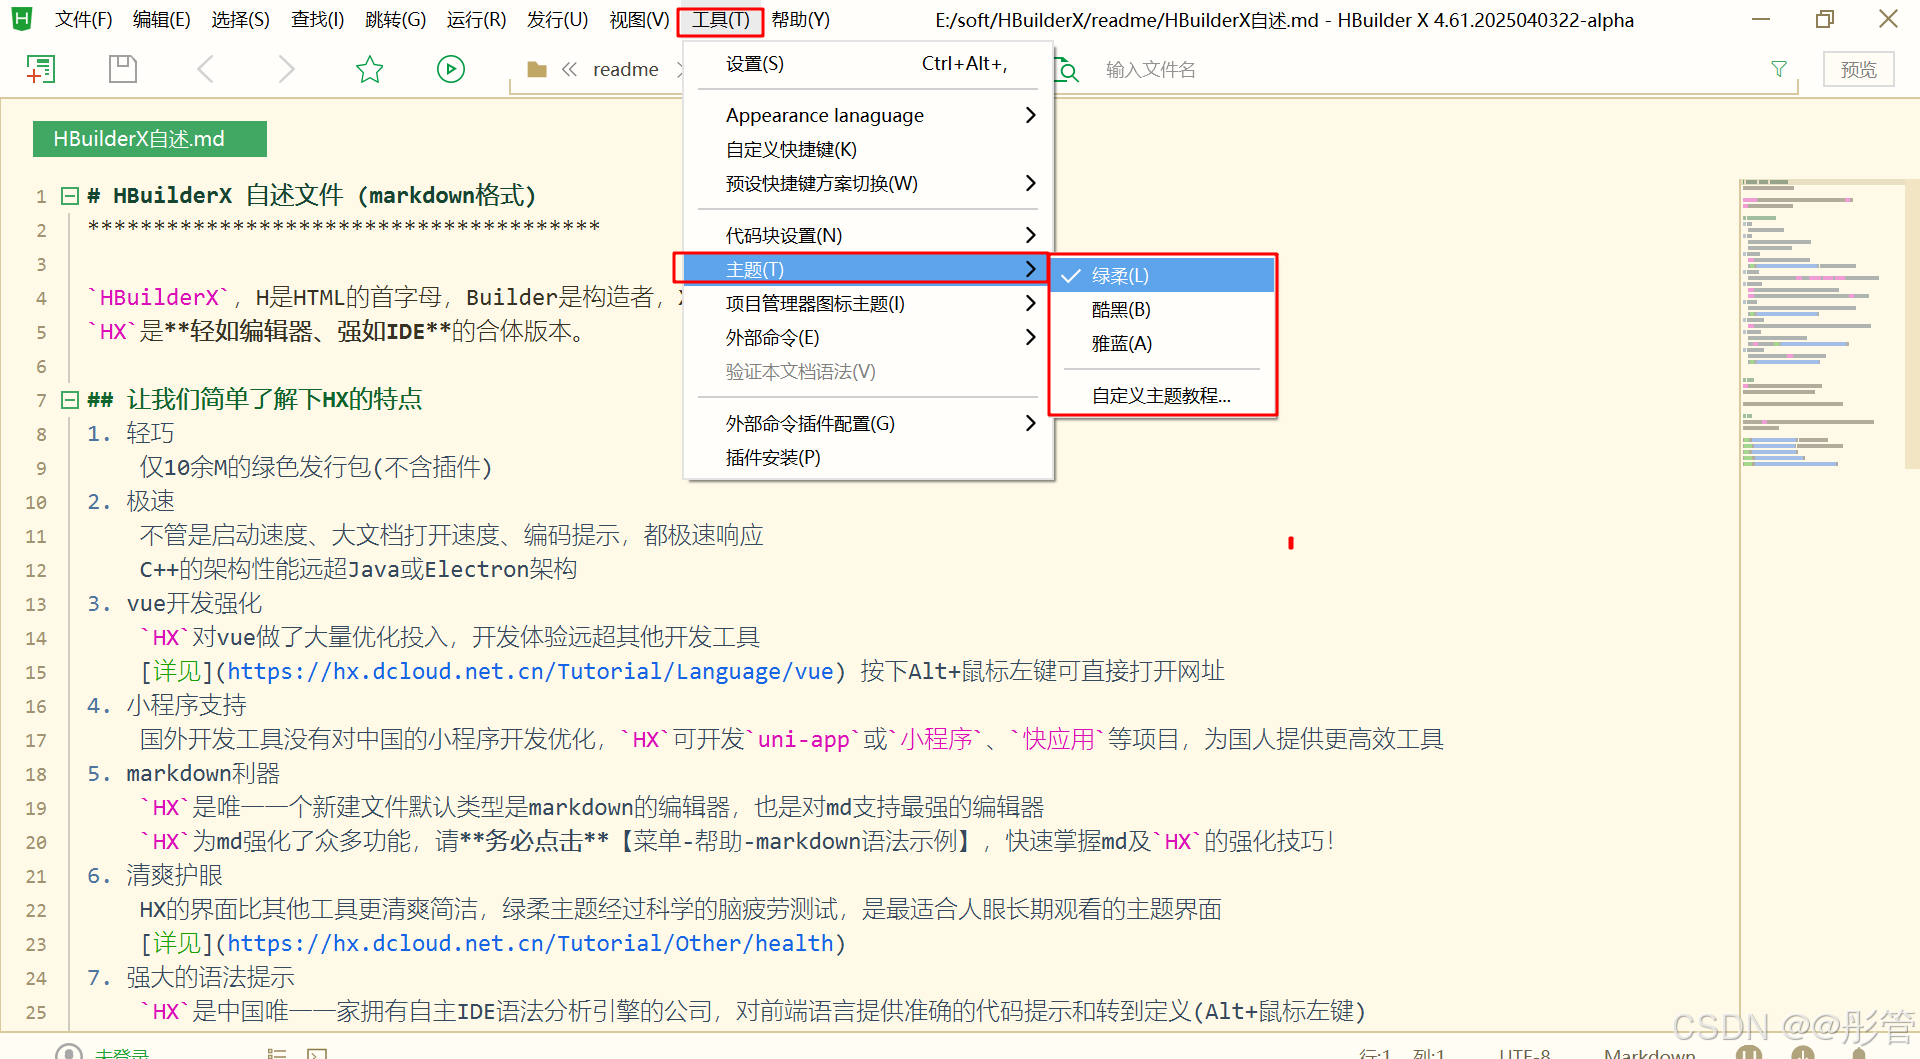Click the file search magnifier icon

1068,70
